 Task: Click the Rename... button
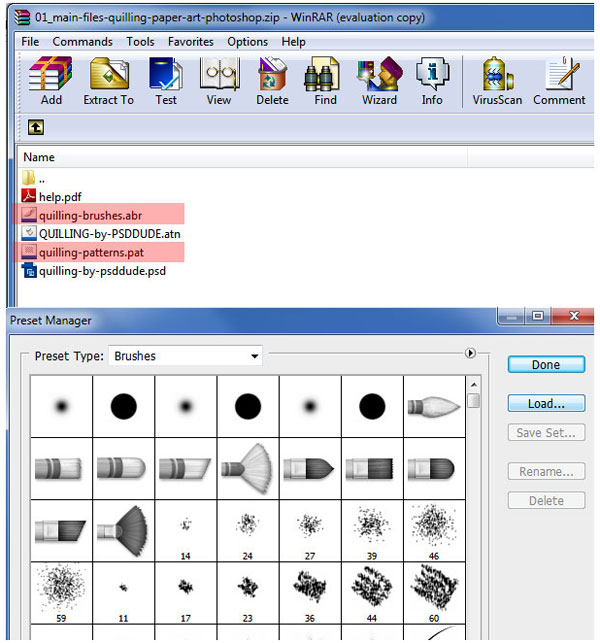(546, 472)
